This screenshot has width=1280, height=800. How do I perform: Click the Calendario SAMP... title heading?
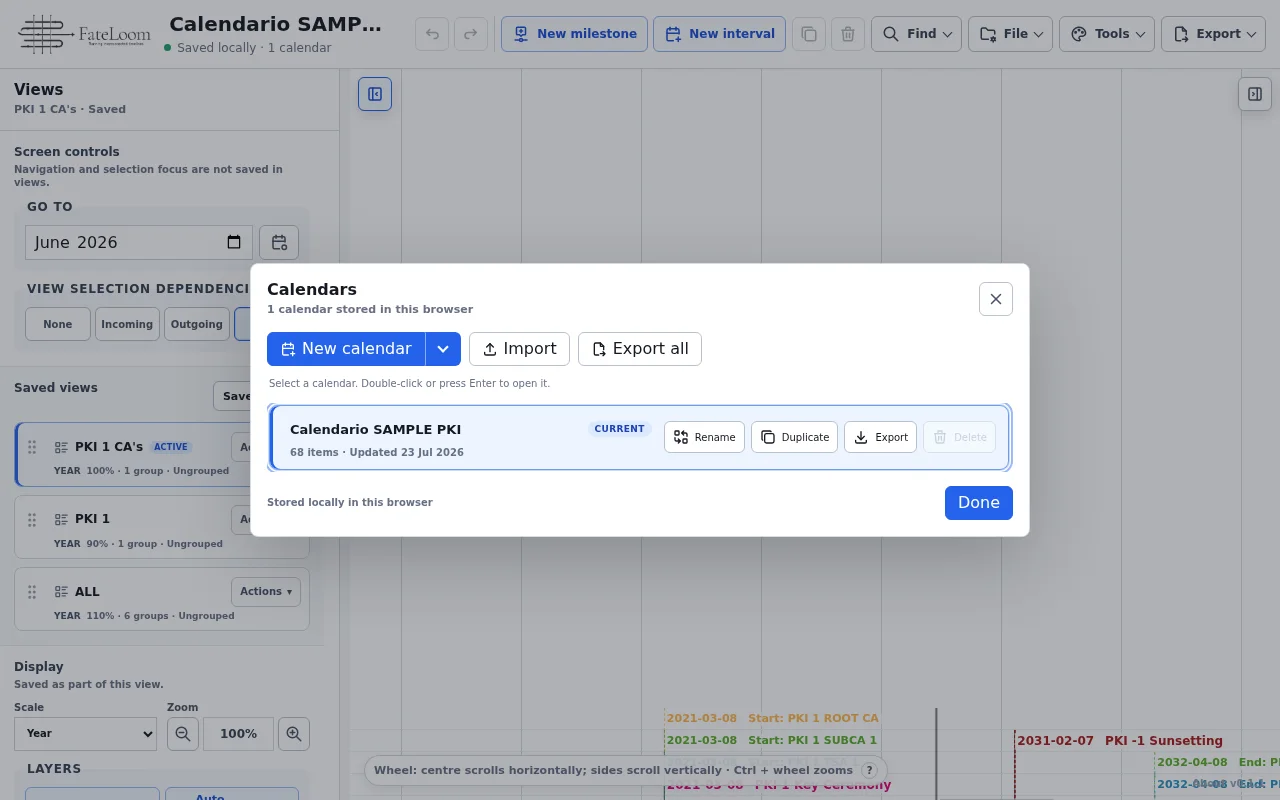click(275, 24)
